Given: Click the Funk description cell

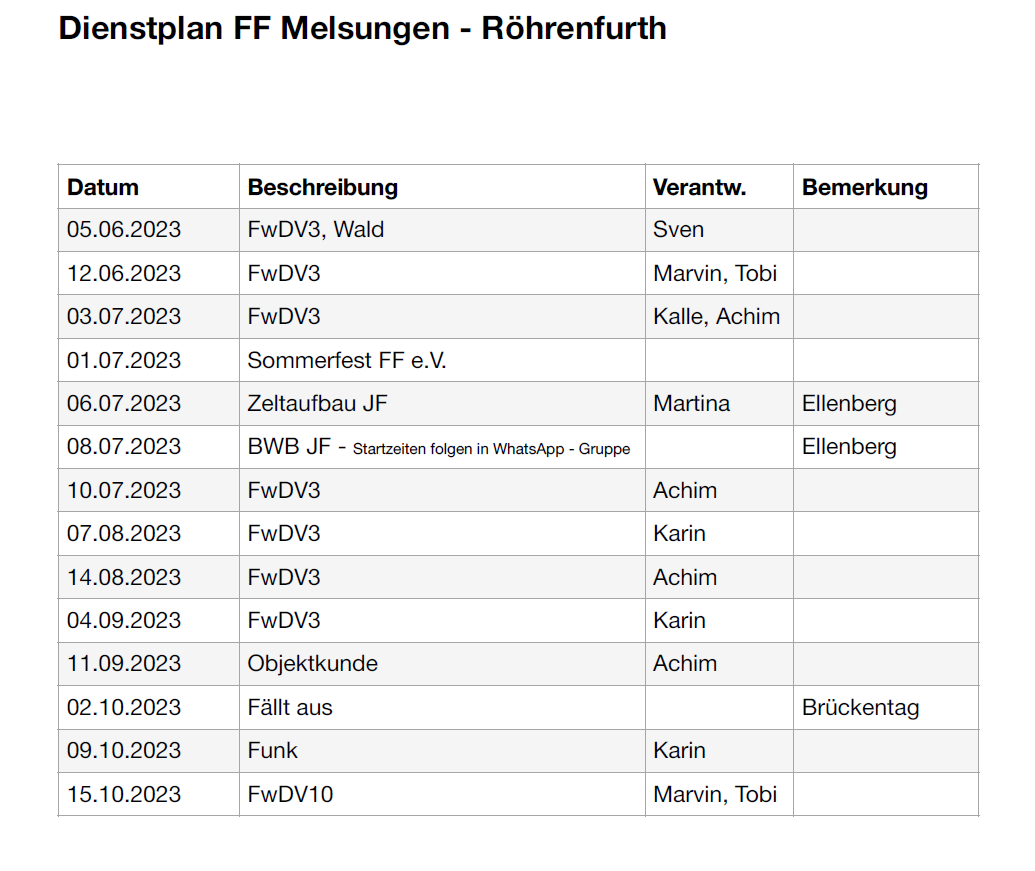Looking at the screenshot, I should [442, 751].
